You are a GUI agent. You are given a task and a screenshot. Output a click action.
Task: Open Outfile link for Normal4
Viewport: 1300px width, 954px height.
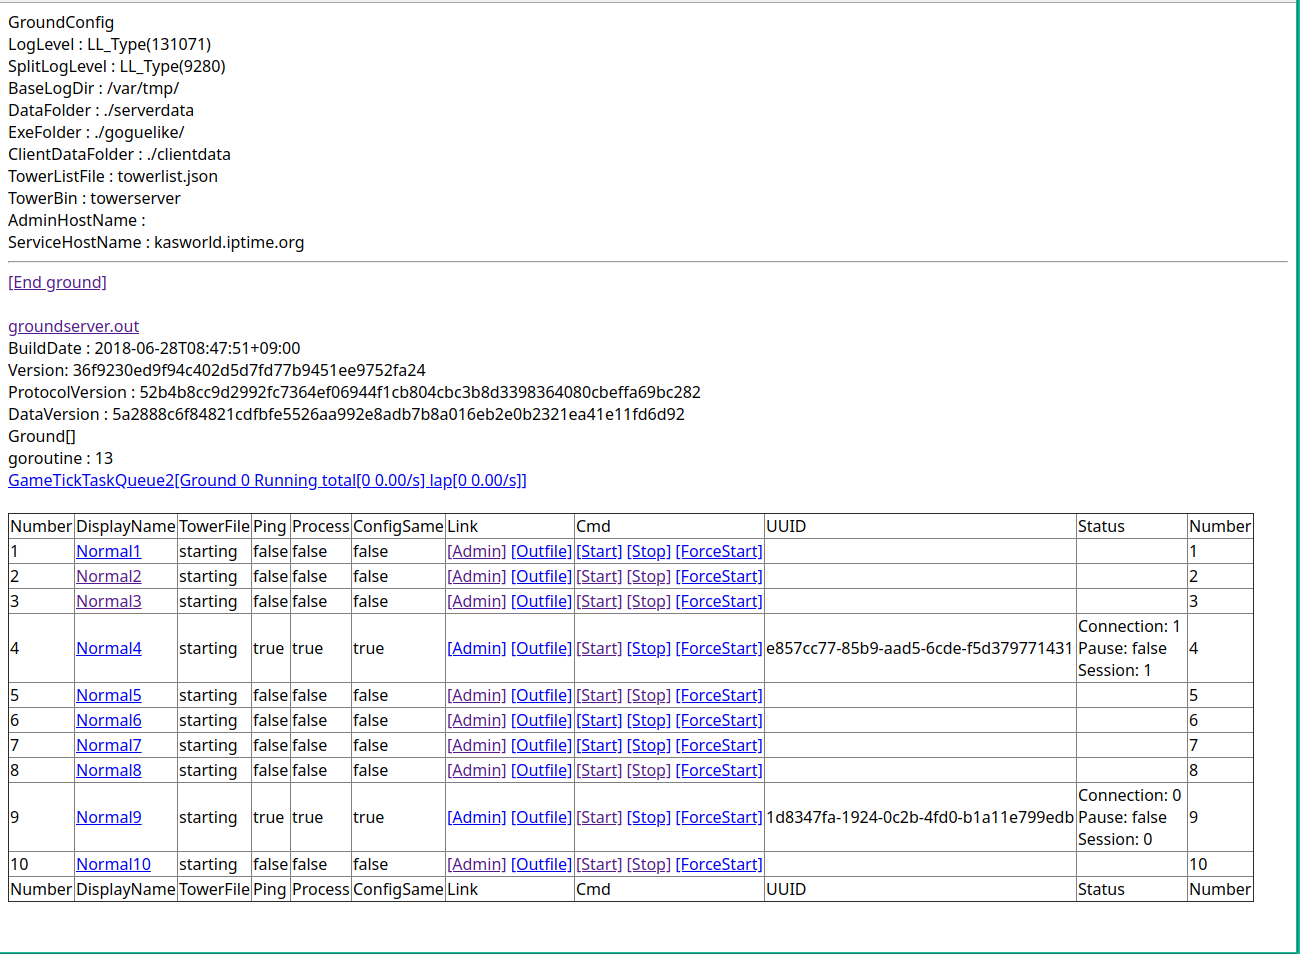[541, 648]
